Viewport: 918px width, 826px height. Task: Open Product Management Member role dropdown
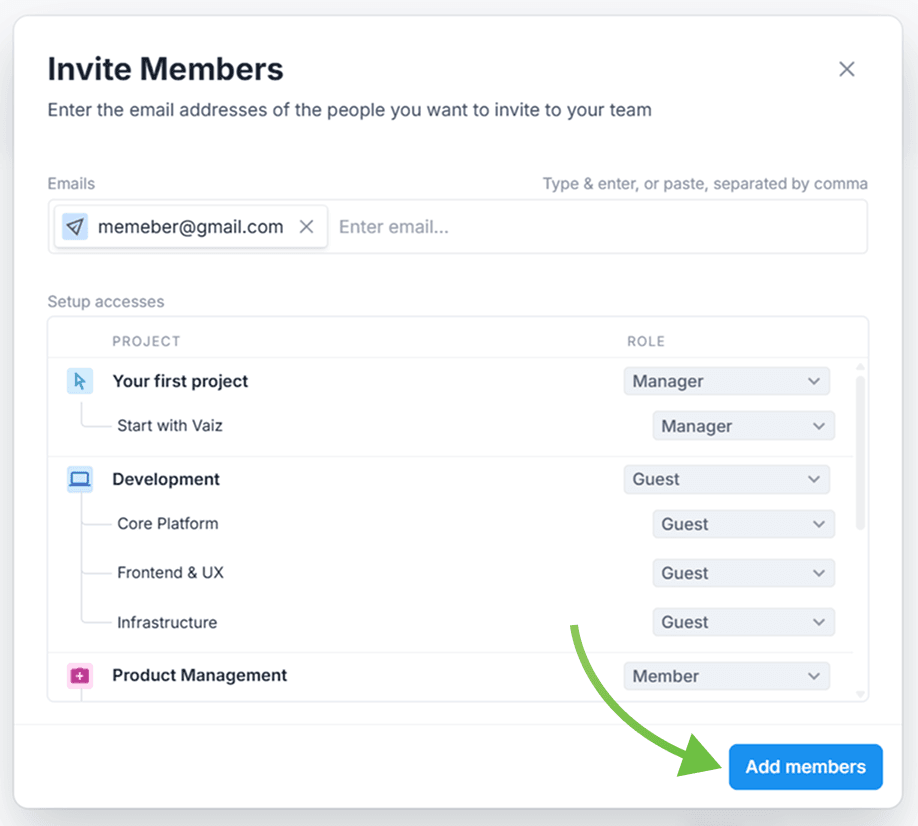pyautogui.click(x=726, y=676)
